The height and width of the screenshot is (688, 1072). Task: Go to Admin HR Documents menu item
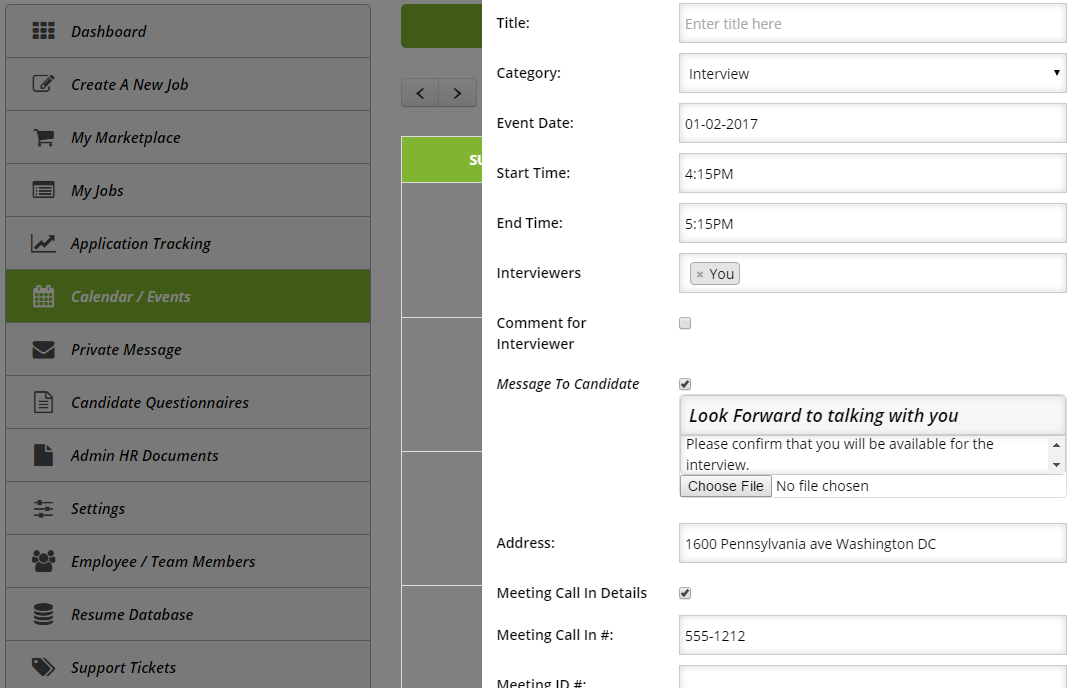point(144,455)
